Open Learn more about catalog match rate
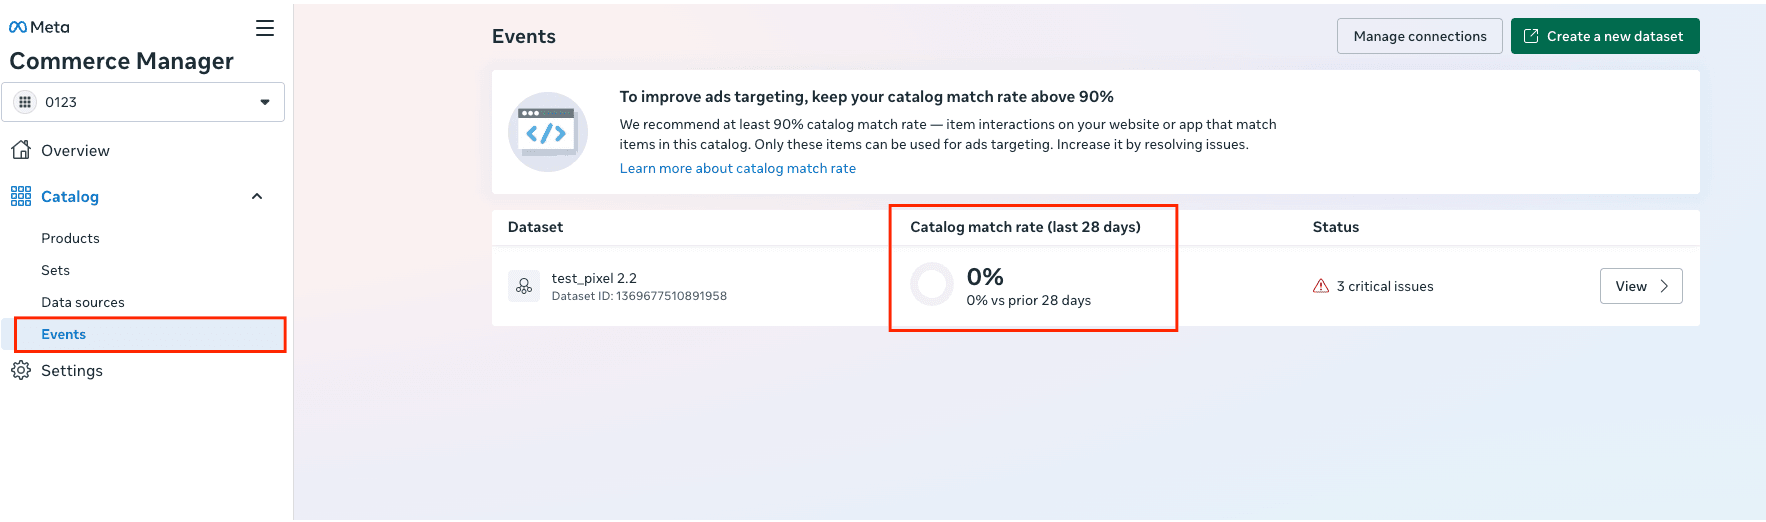The image size is (1766, 522). (x=737, y=168)
